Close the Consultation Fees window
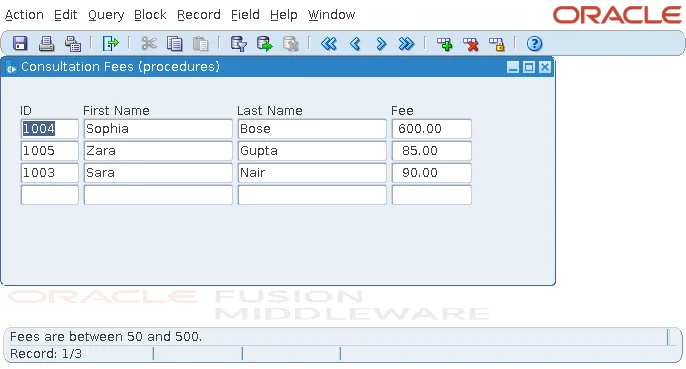This screenshot has height=369, width=686. pos(545,67)
